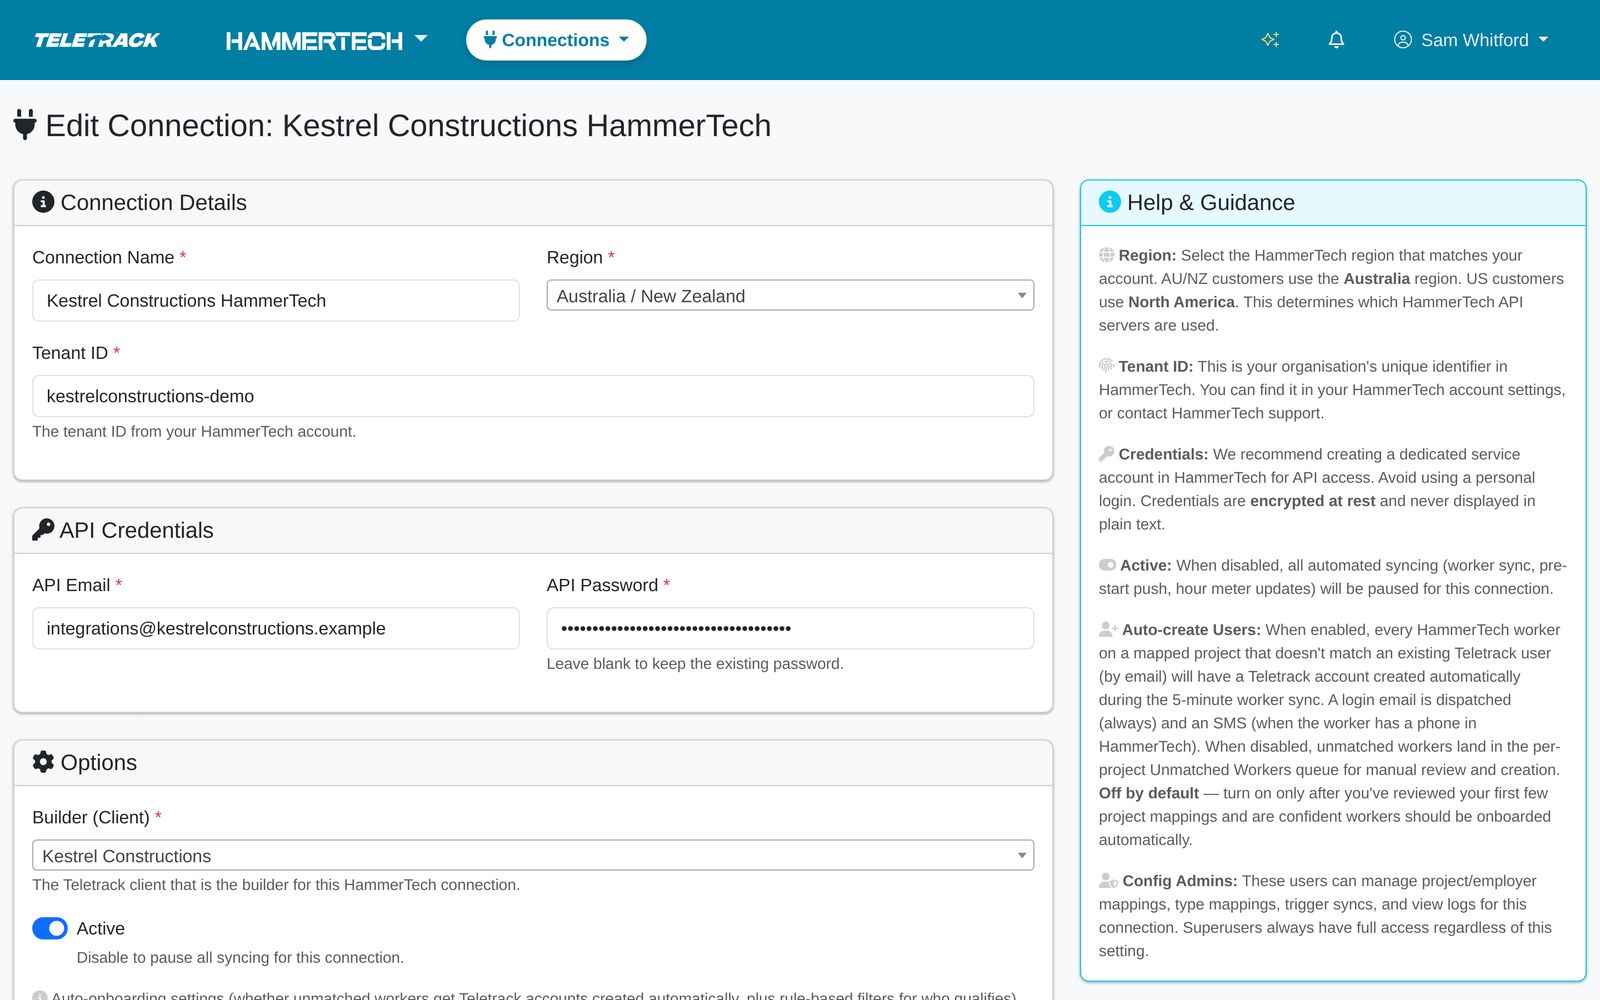Open the Sam Whitford user menu
This screenshot has width=1600, height=1000.
(1471, 40)
